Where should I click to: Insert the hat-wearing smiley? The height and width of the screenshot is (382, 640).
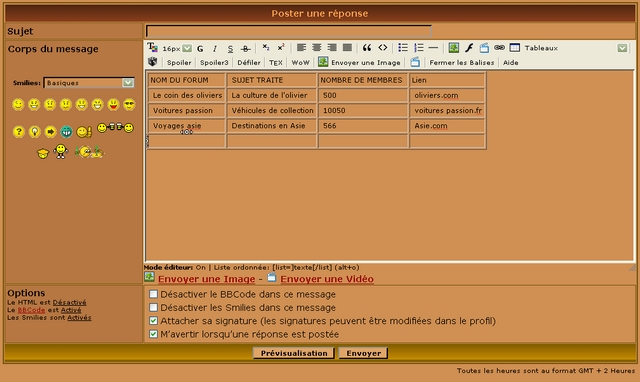click(43, 153)
